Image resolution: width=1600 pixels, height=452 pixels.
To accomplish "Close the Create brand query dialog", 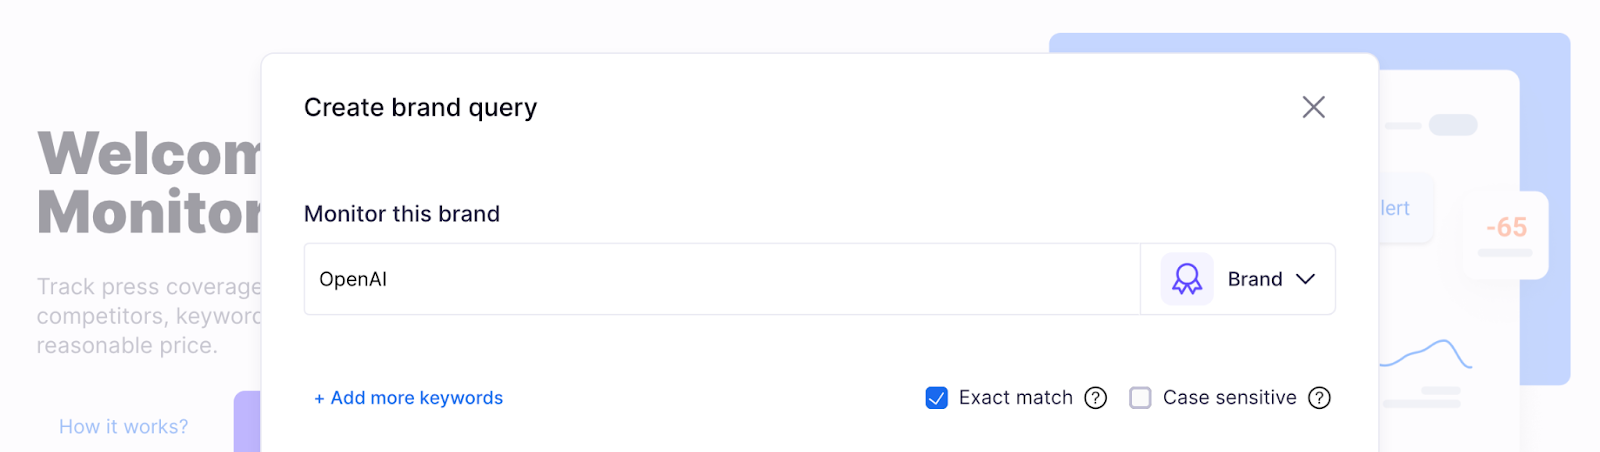I will tap(1313, 107).
